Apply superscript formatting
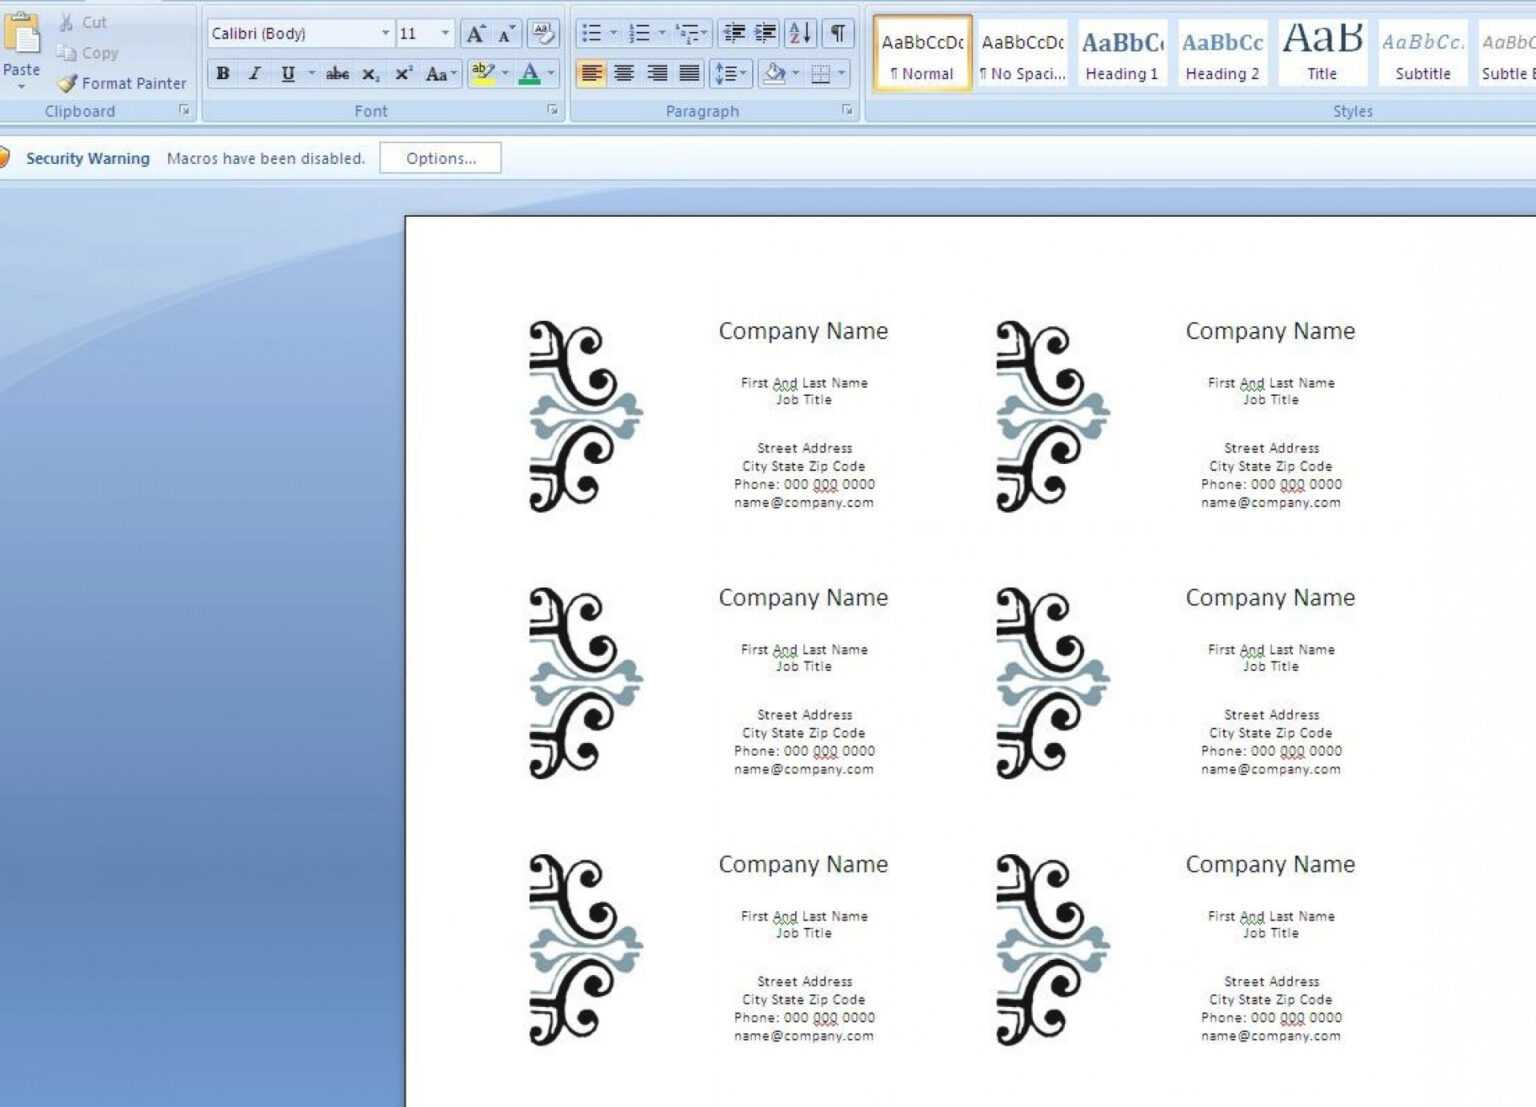 pyautogui.click(x=401, y=73)
